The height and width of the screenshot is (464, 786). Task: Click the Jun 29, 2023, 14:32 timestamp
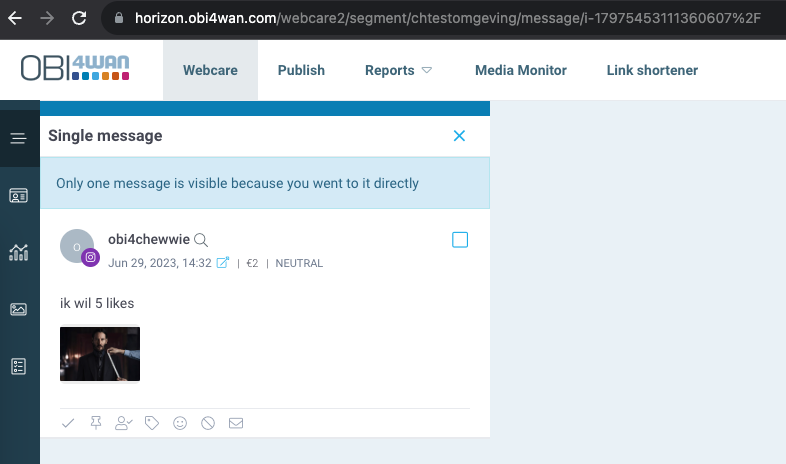(160, 263)
